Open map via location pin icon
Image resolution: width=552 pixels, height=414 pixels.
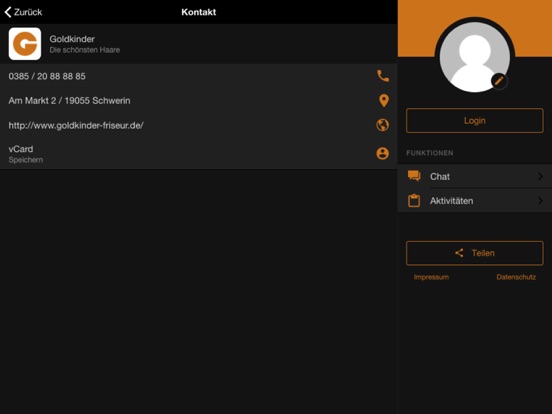tap(384, 101)
